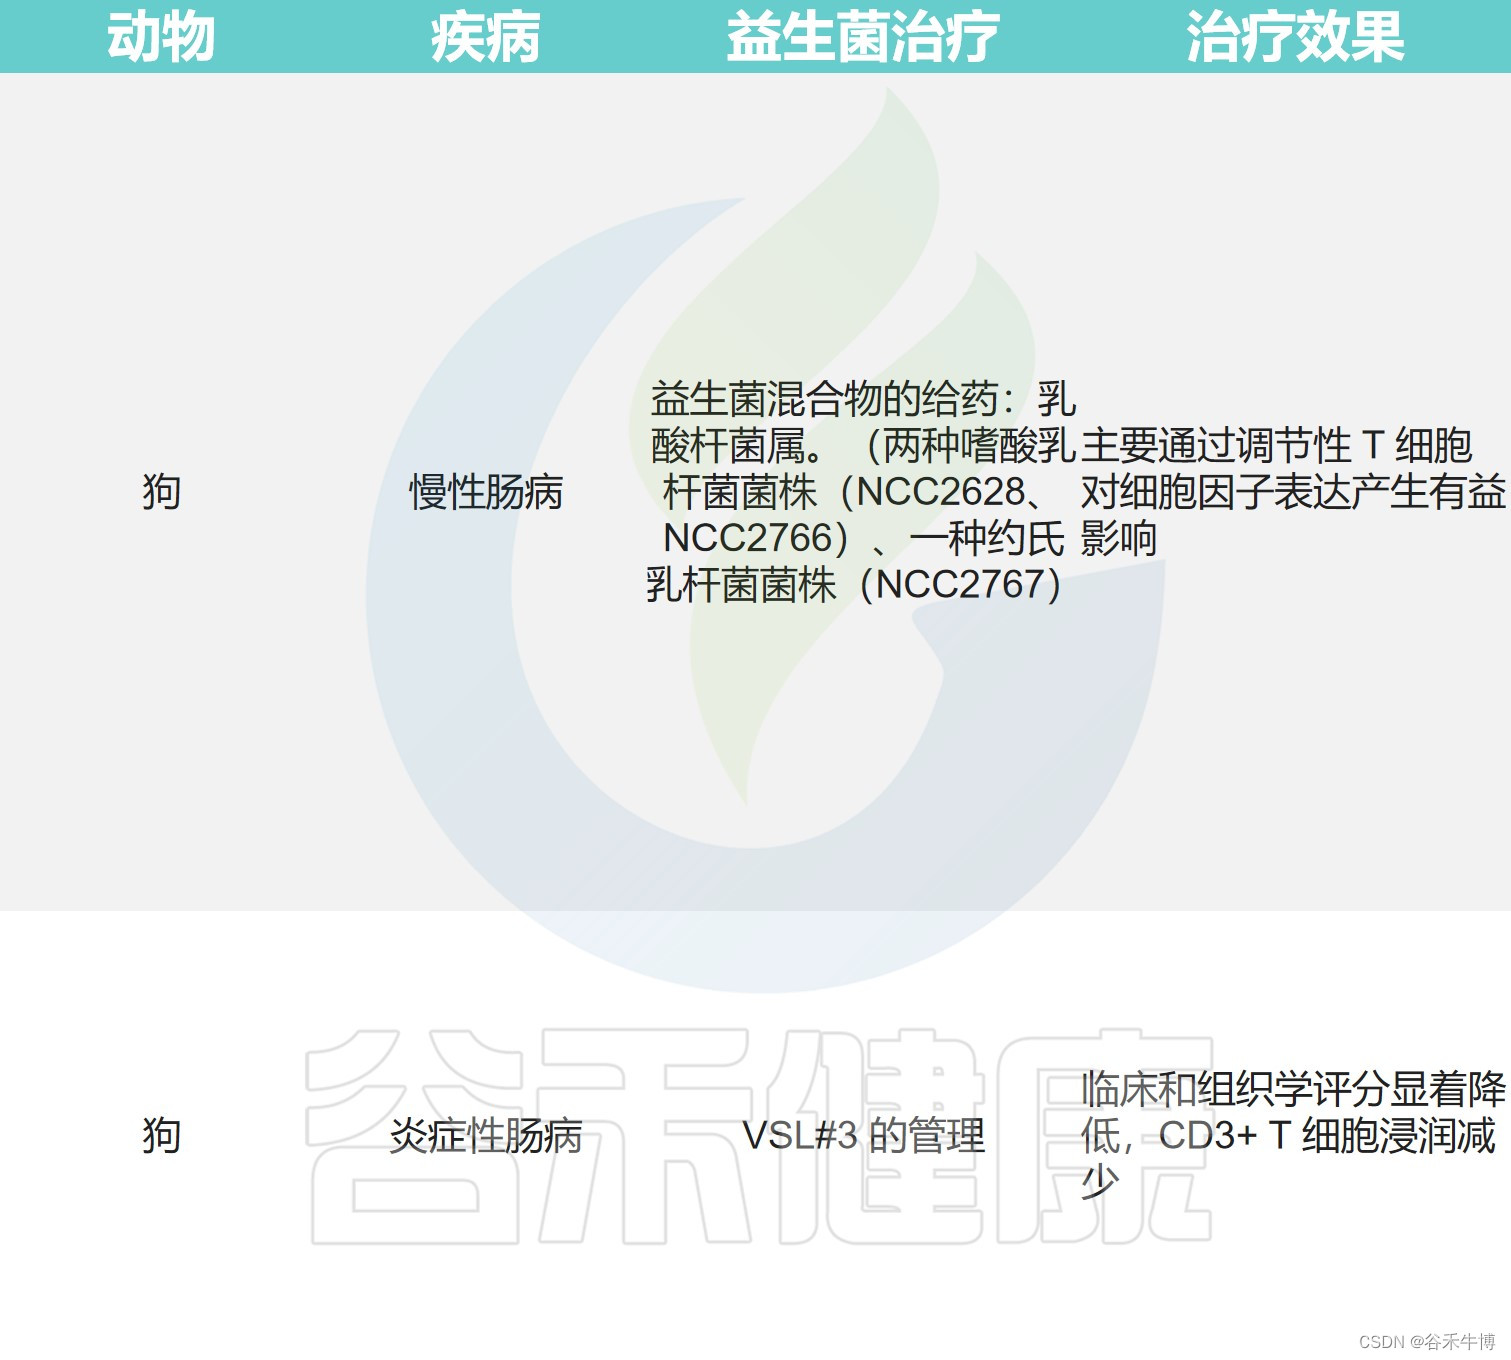
Task: Select the 炎症性肠病 disease cell
Action: pos(485,1136)
